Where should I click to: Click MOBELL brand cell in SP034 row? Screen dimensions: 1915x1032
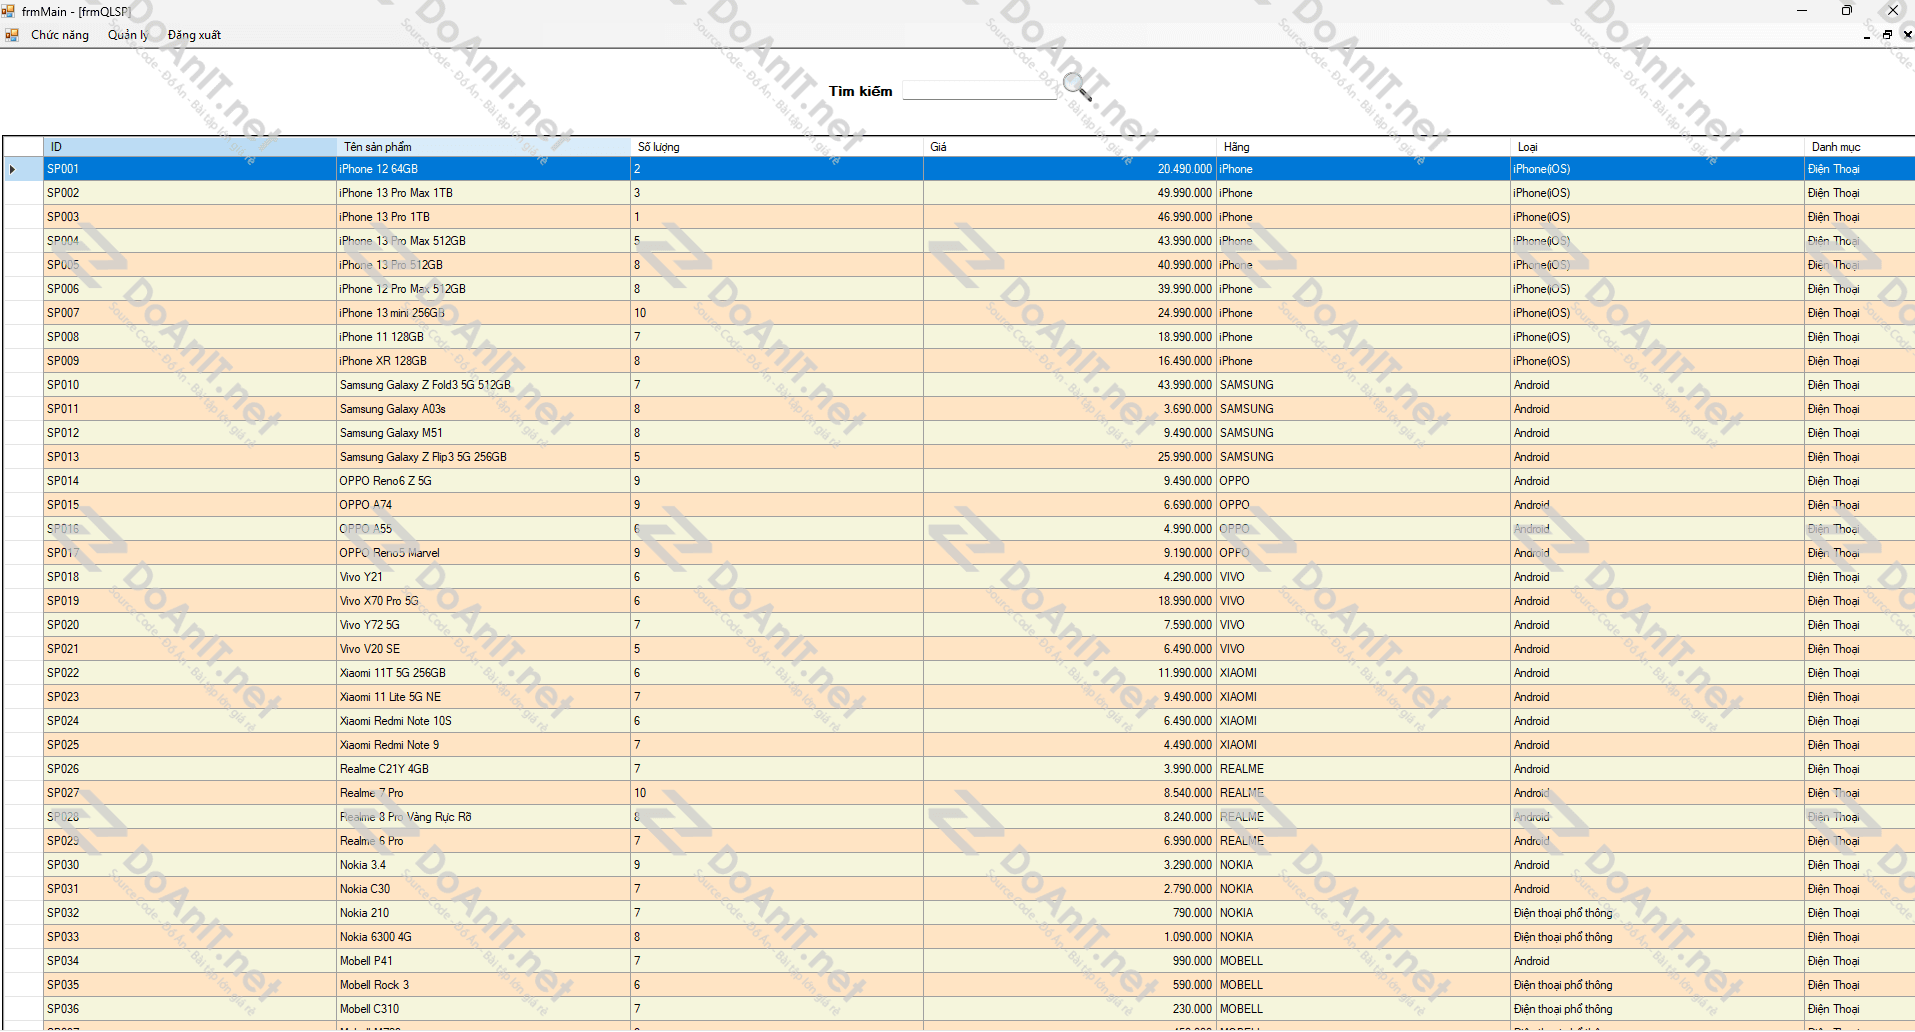(1364, 961)
